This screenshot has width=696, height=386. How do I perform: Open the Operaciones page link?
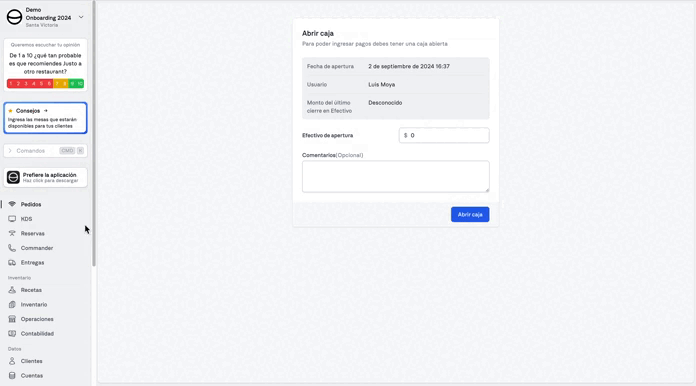[37, 319]
